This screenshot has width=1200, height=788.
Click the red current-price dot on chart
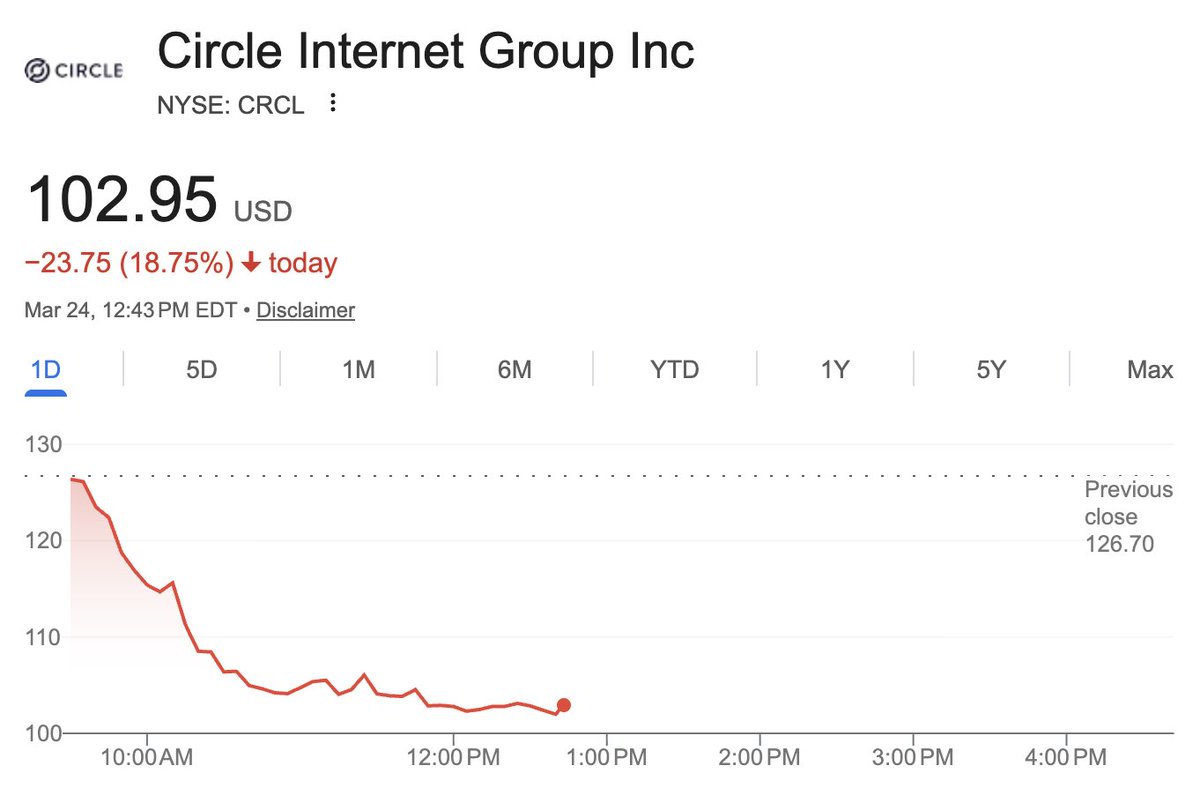coord(564,705)
